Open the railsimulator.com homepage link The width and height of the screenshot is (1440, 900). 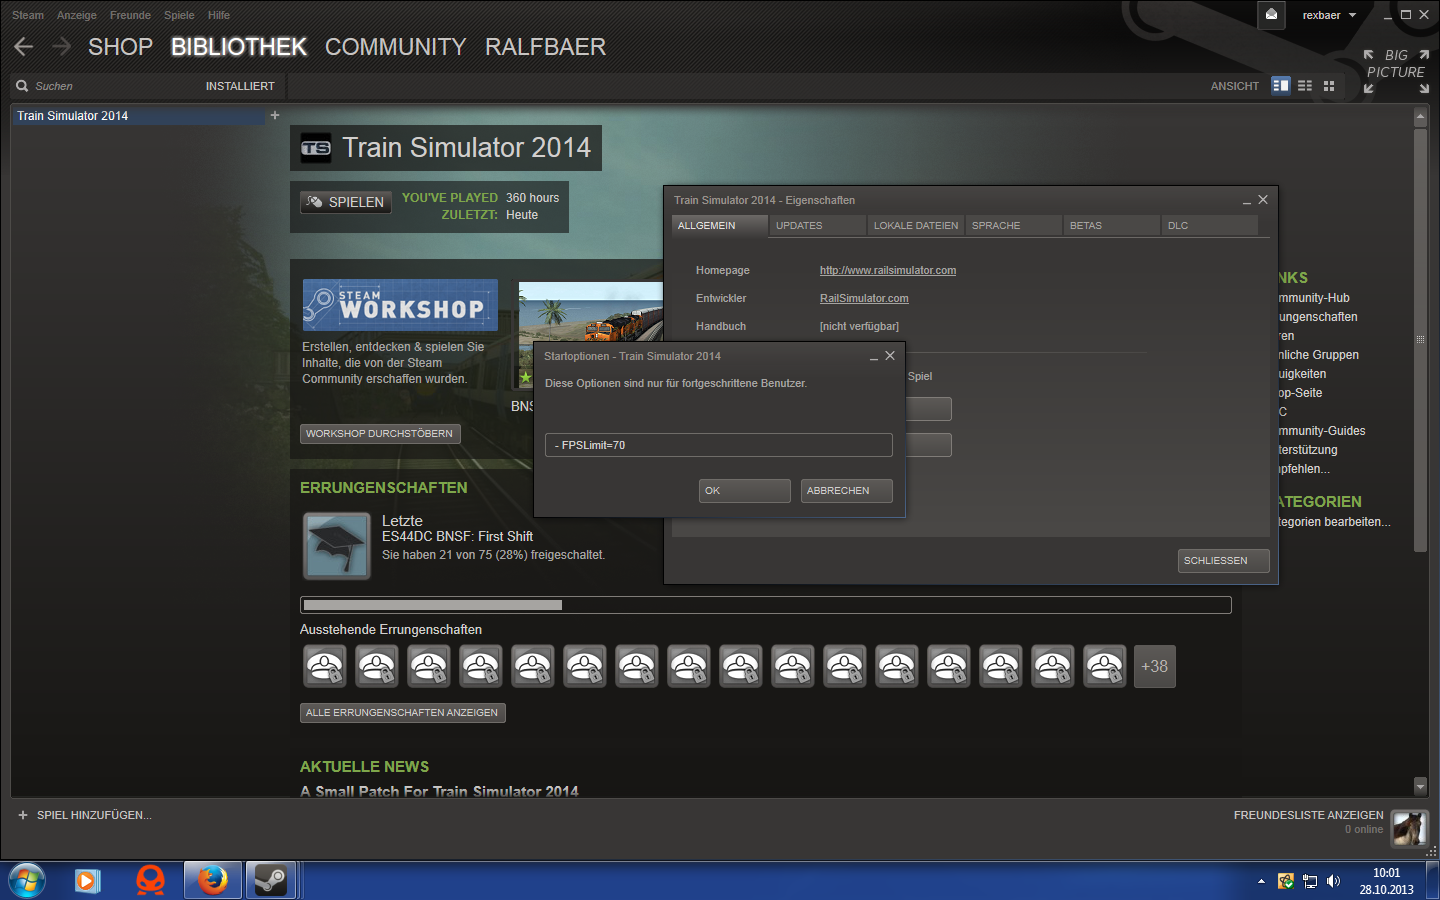(888, 270)
